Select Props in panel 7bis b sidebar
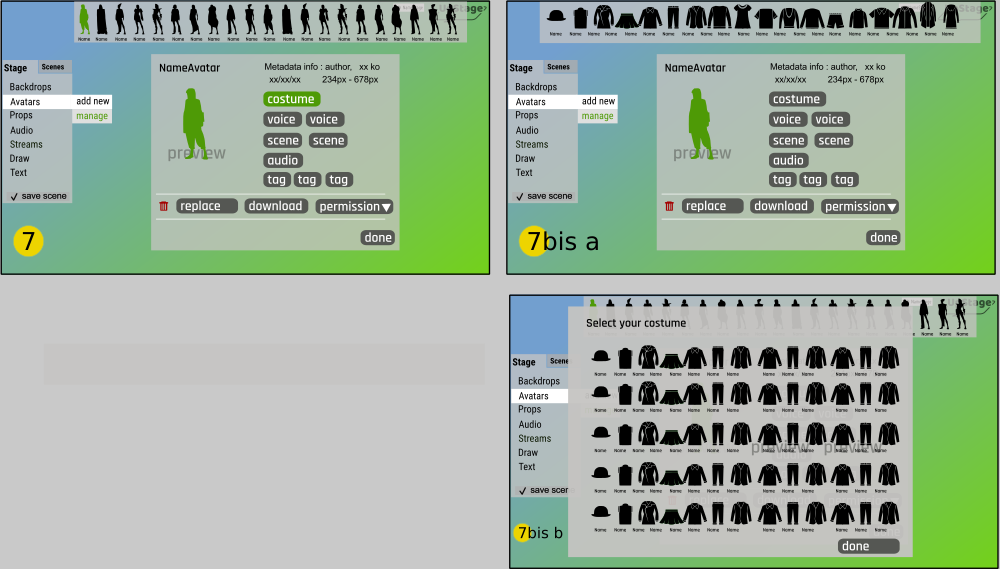The height and width of the screenshot is (569, 1000). click(529, 410)
